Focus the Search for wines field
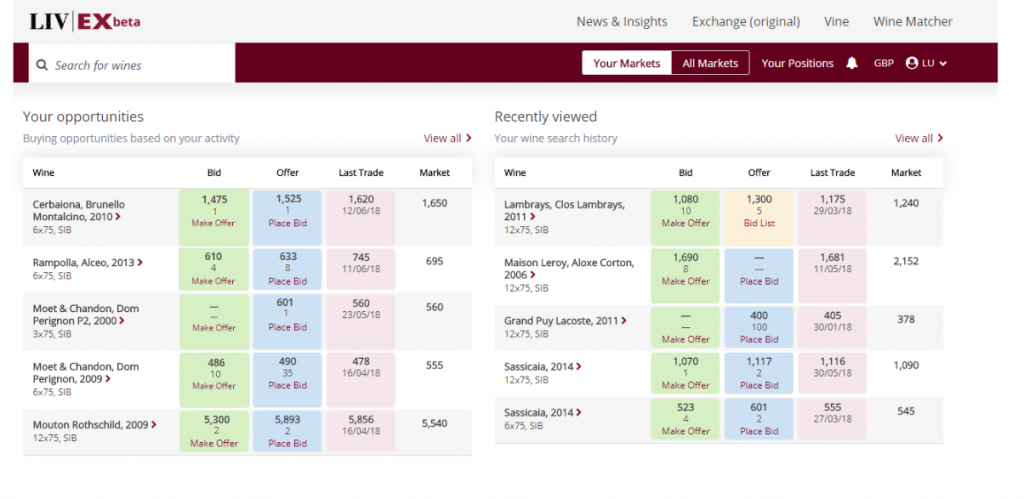The height and width of the screenshot is (499, 1024). pos(132,65)
